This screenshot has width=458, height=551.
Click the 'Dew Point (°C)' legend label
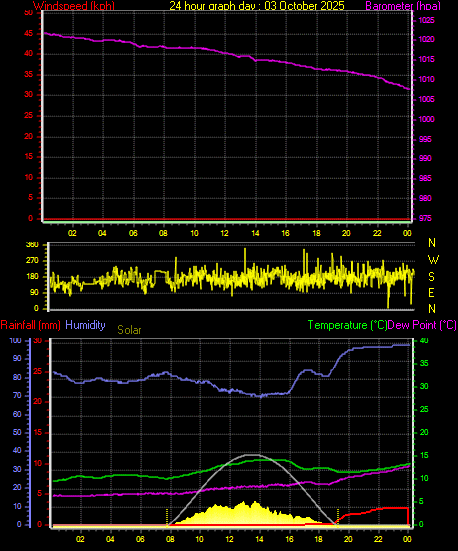point(422,325)
